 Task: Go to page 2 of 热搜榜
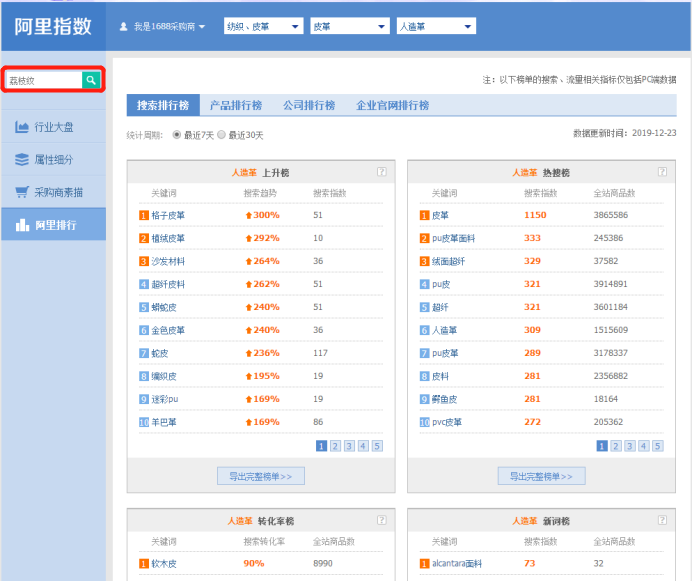[x=616, y=446]
